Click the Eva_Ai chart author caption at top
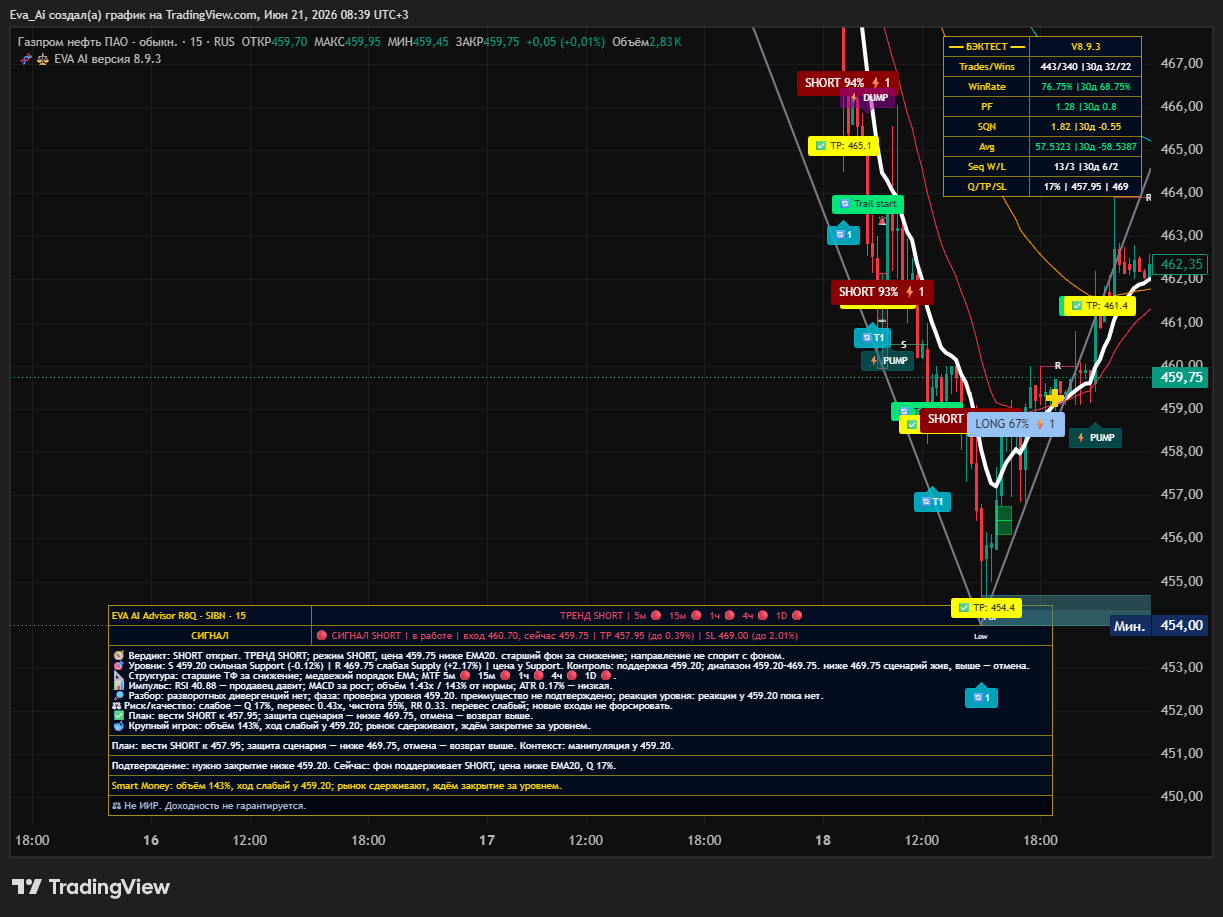 [208, 14]
